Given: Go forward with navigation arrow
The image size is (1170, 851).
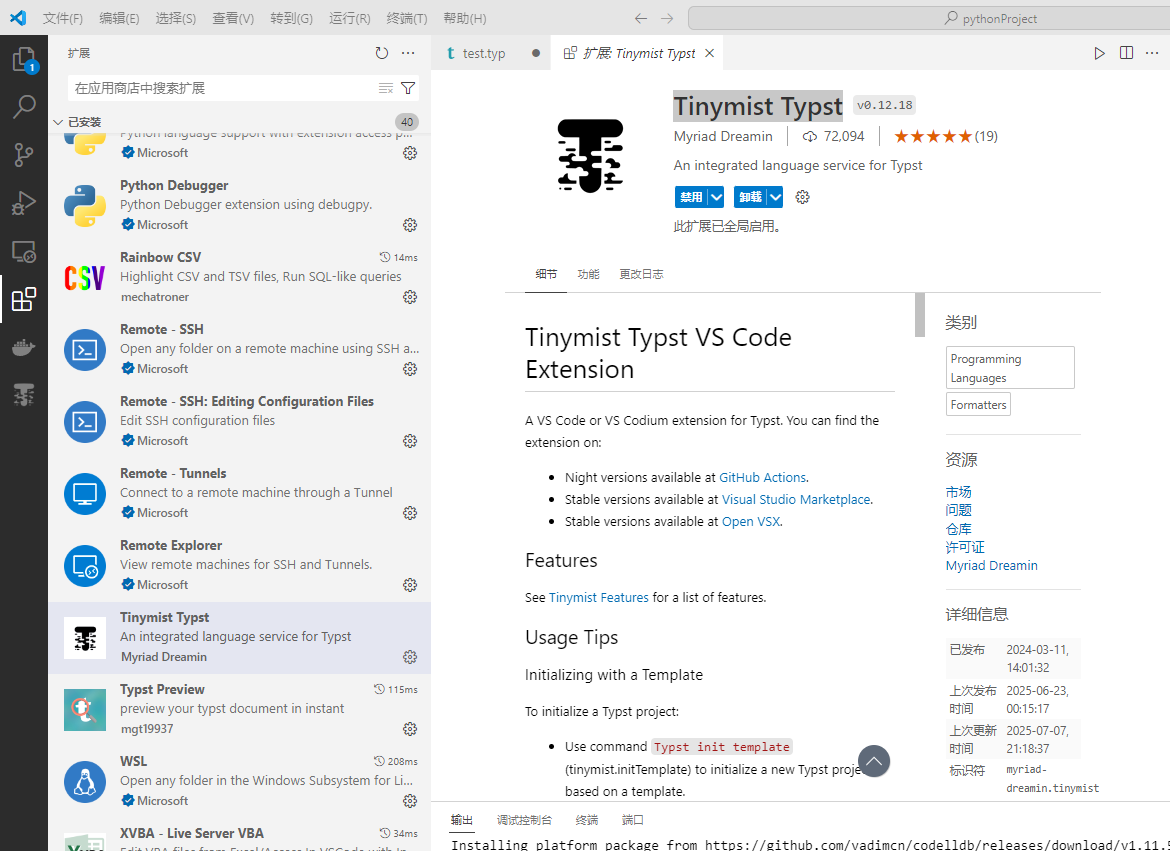Looking at the screenshot, I should coord(667,18).
